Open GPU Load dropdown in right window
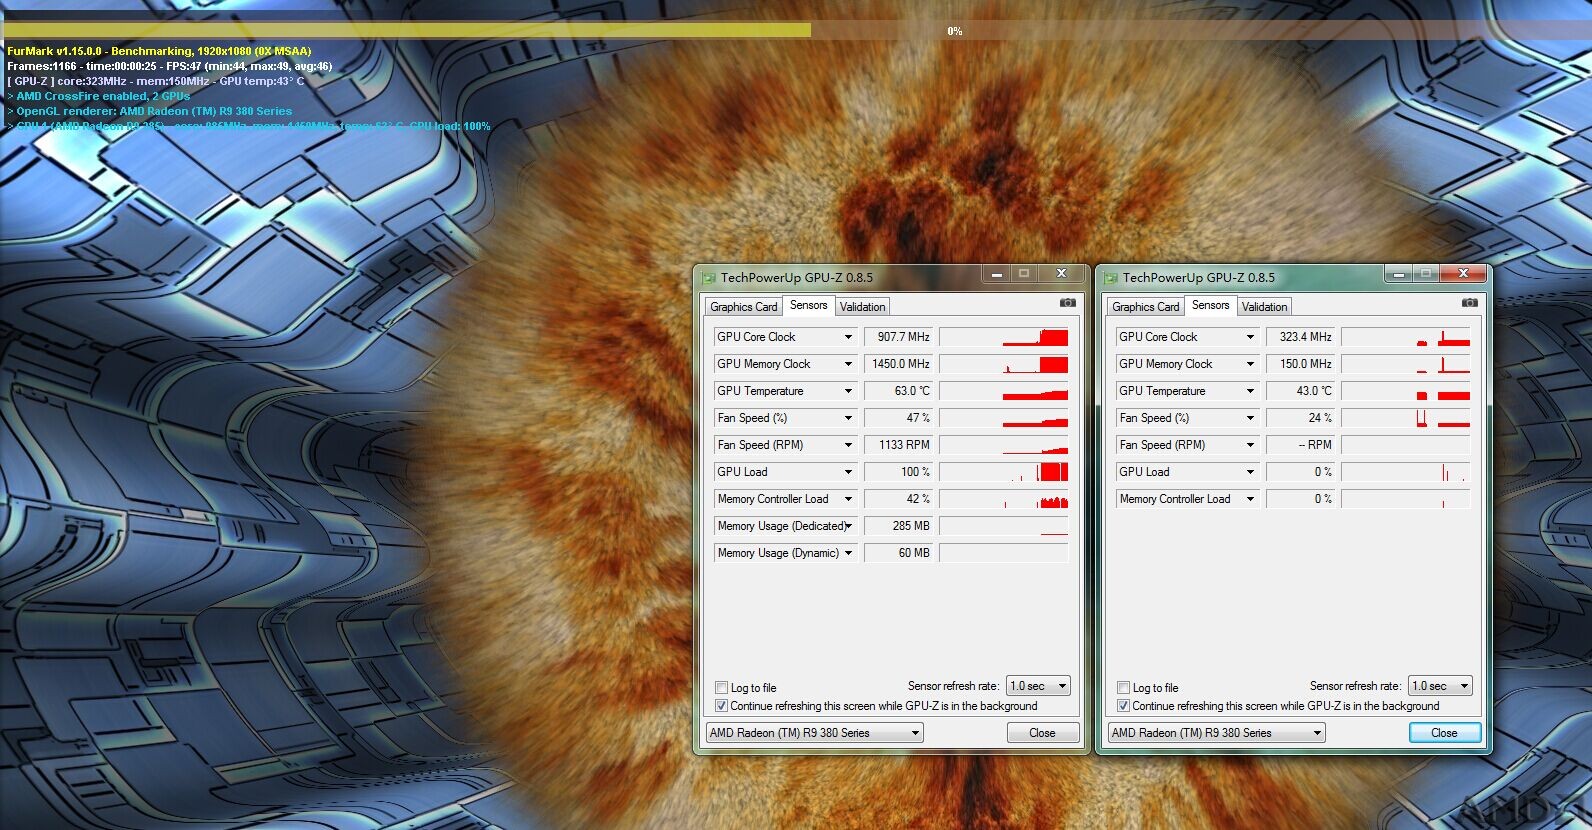 (x=1250, y=472)
